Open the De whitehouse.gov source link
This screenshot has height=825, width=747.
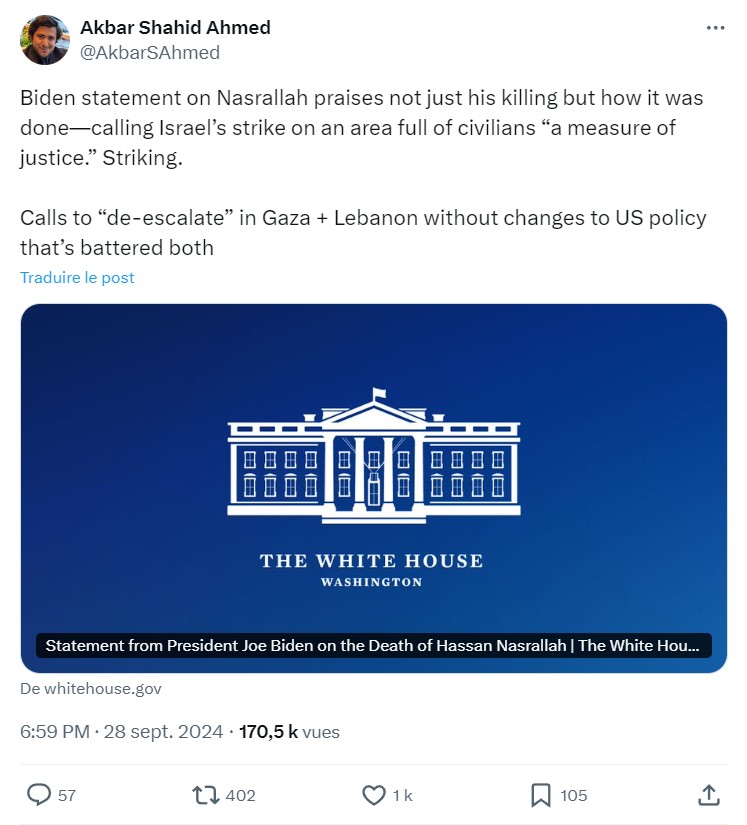coord(90,688)
